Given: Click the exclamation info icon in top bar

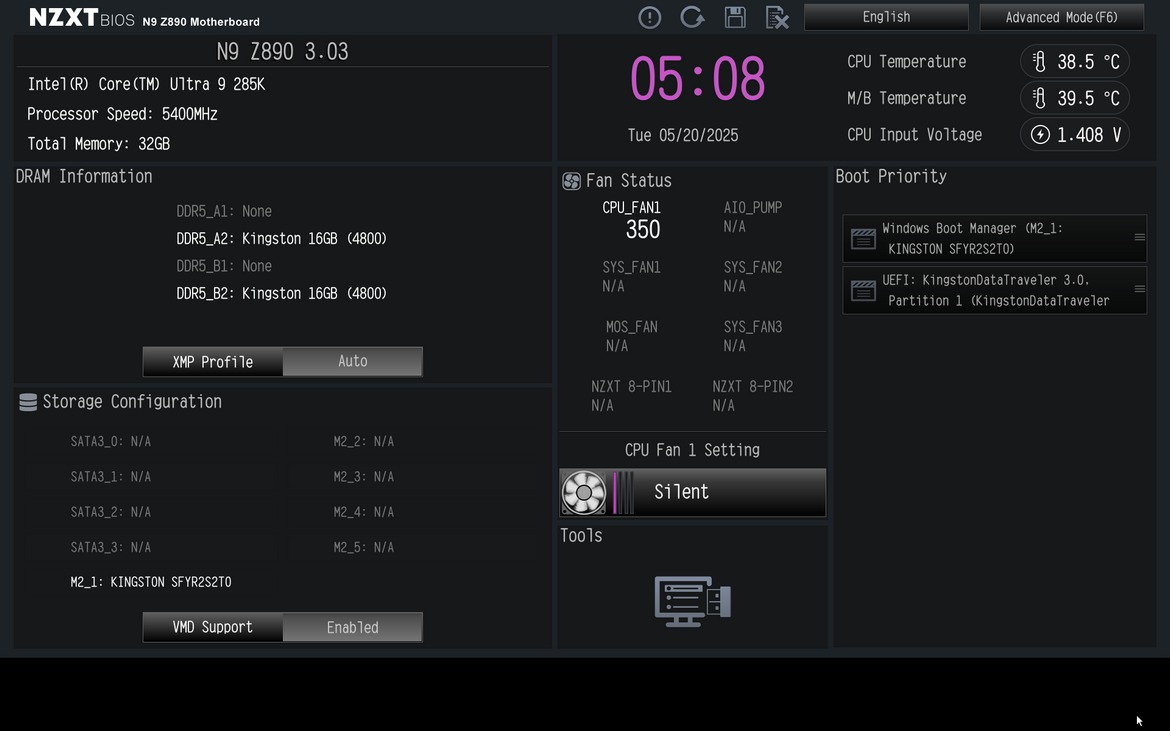Looking at the screenshot, I should pos(650,17).
